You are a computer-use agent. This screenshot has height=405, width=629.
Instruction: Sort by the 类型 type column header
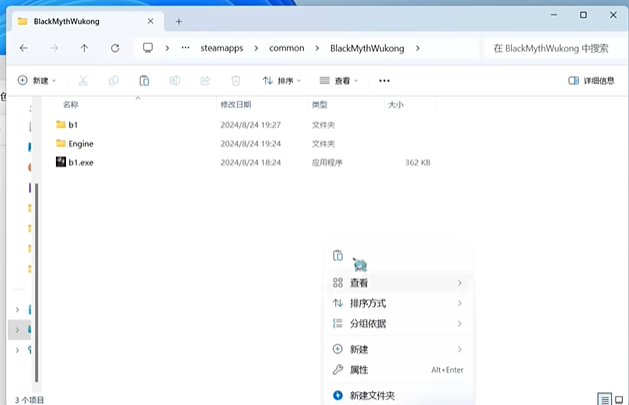320,105
